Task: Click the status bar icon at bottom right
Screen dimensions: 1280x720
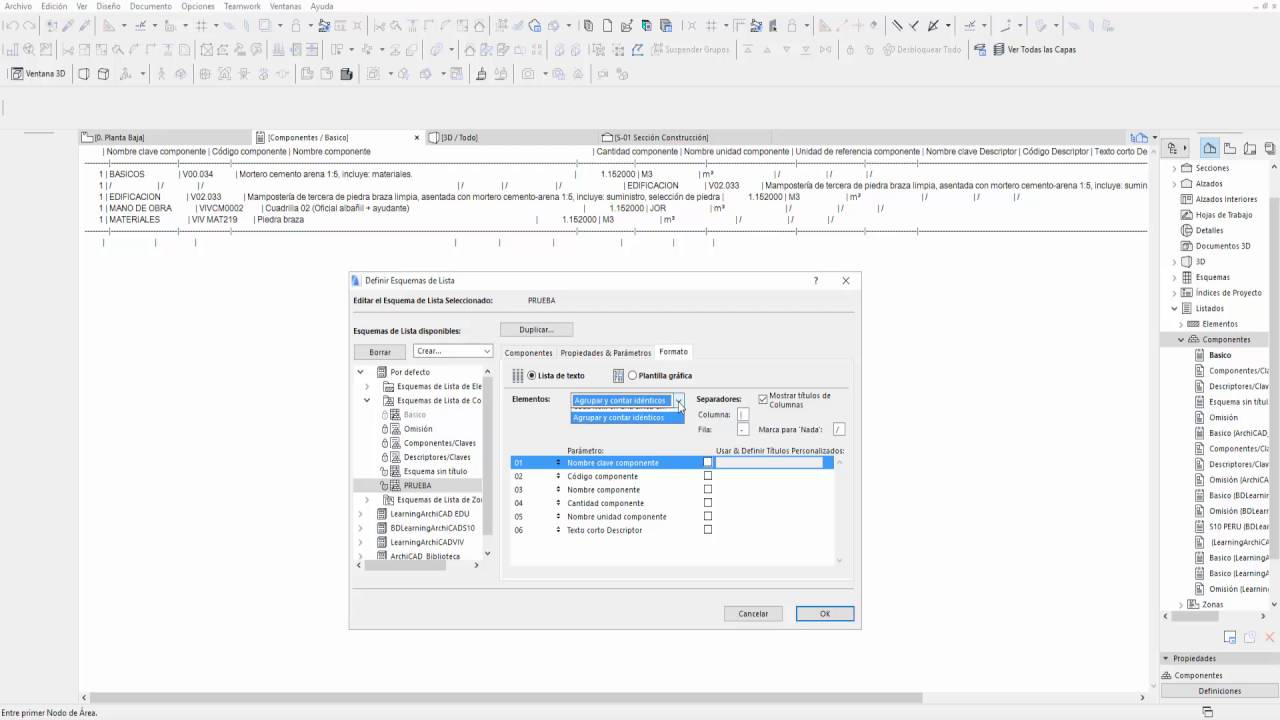Action: [x=1207, y=712]
